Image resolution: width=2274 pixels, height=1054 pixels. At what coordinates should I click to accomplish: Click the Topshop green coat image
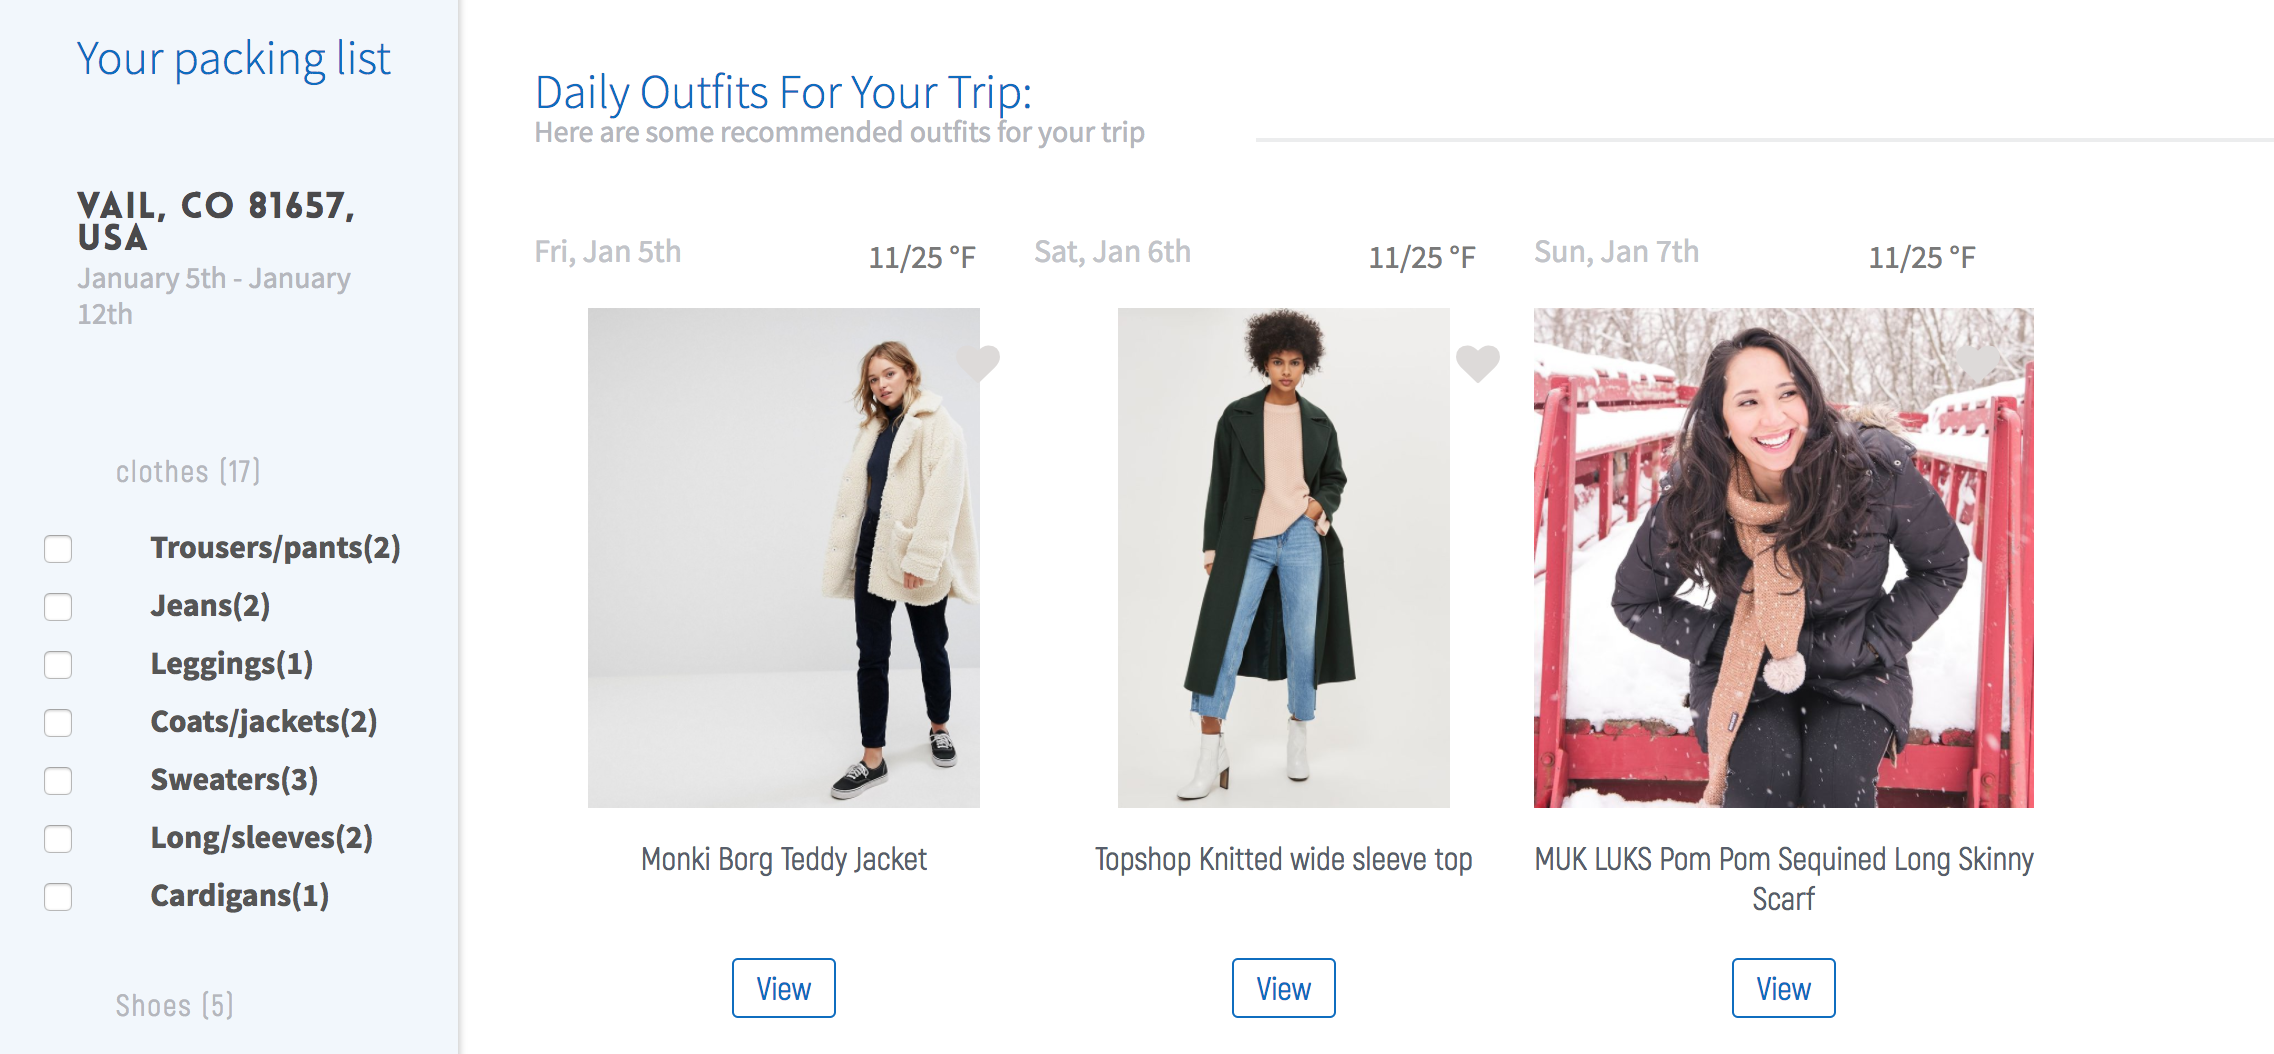coord(1283,557)
